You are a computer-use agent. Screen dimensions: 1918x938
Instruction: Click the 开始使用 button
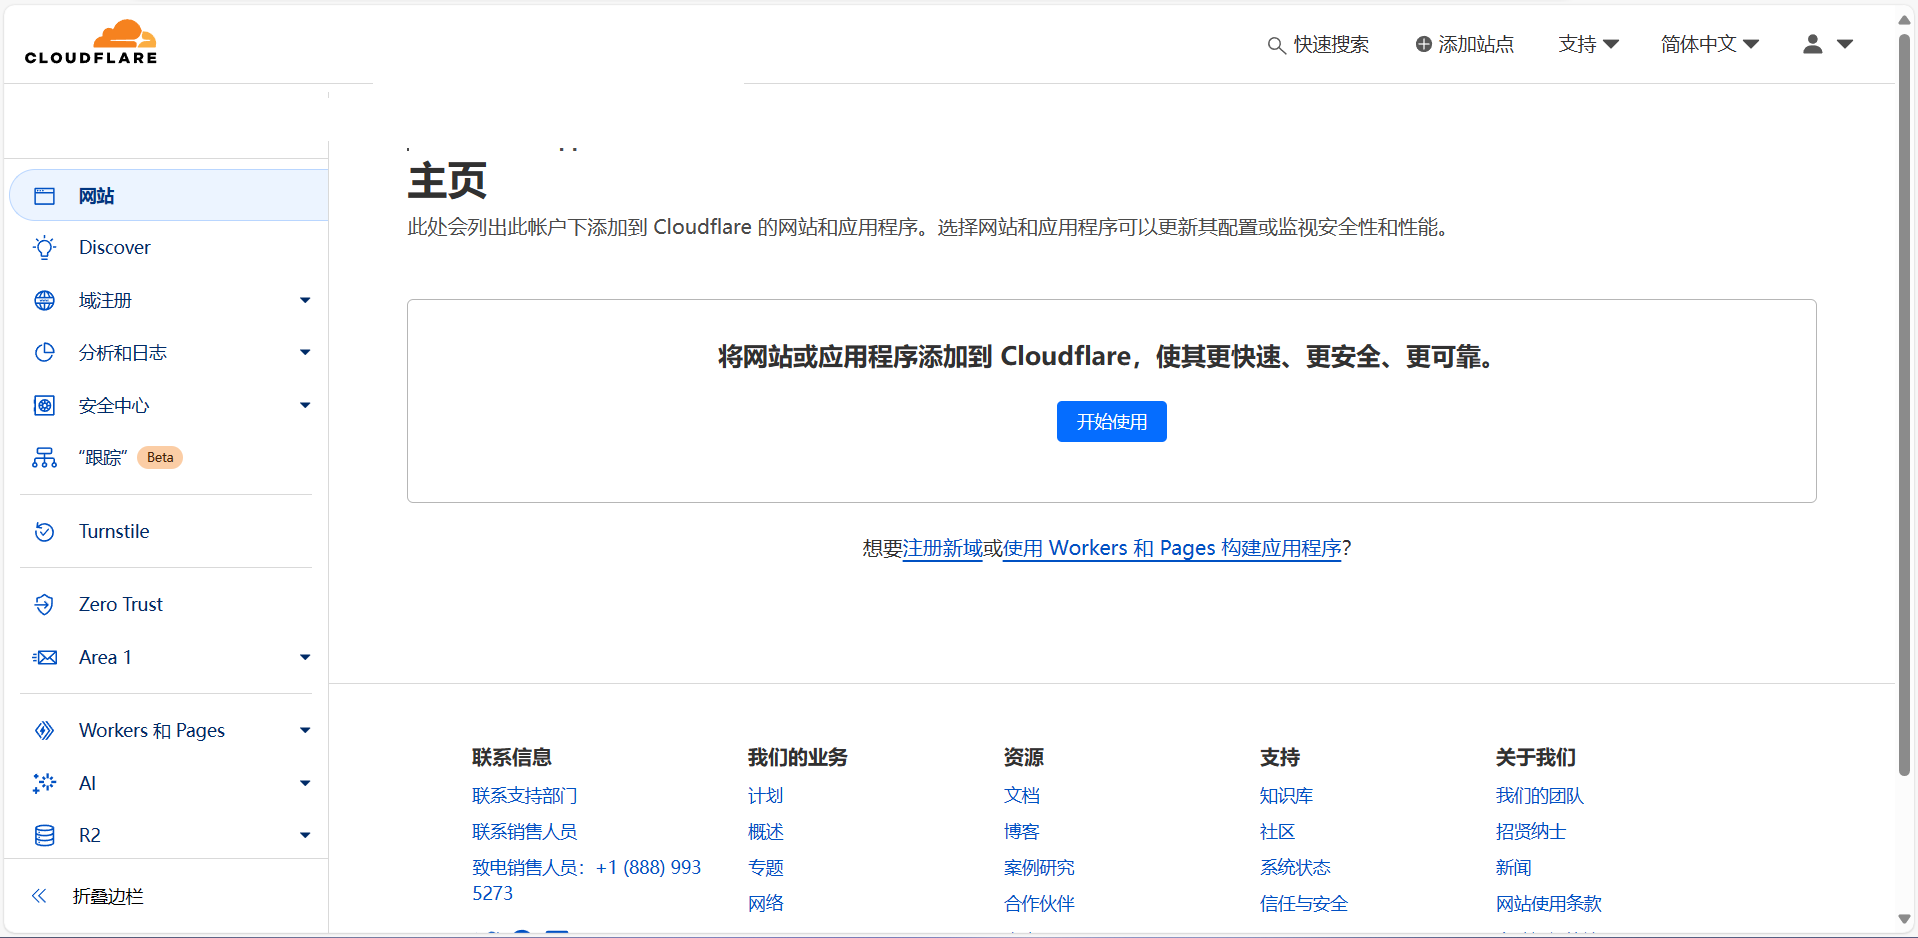coord(1111,422)
